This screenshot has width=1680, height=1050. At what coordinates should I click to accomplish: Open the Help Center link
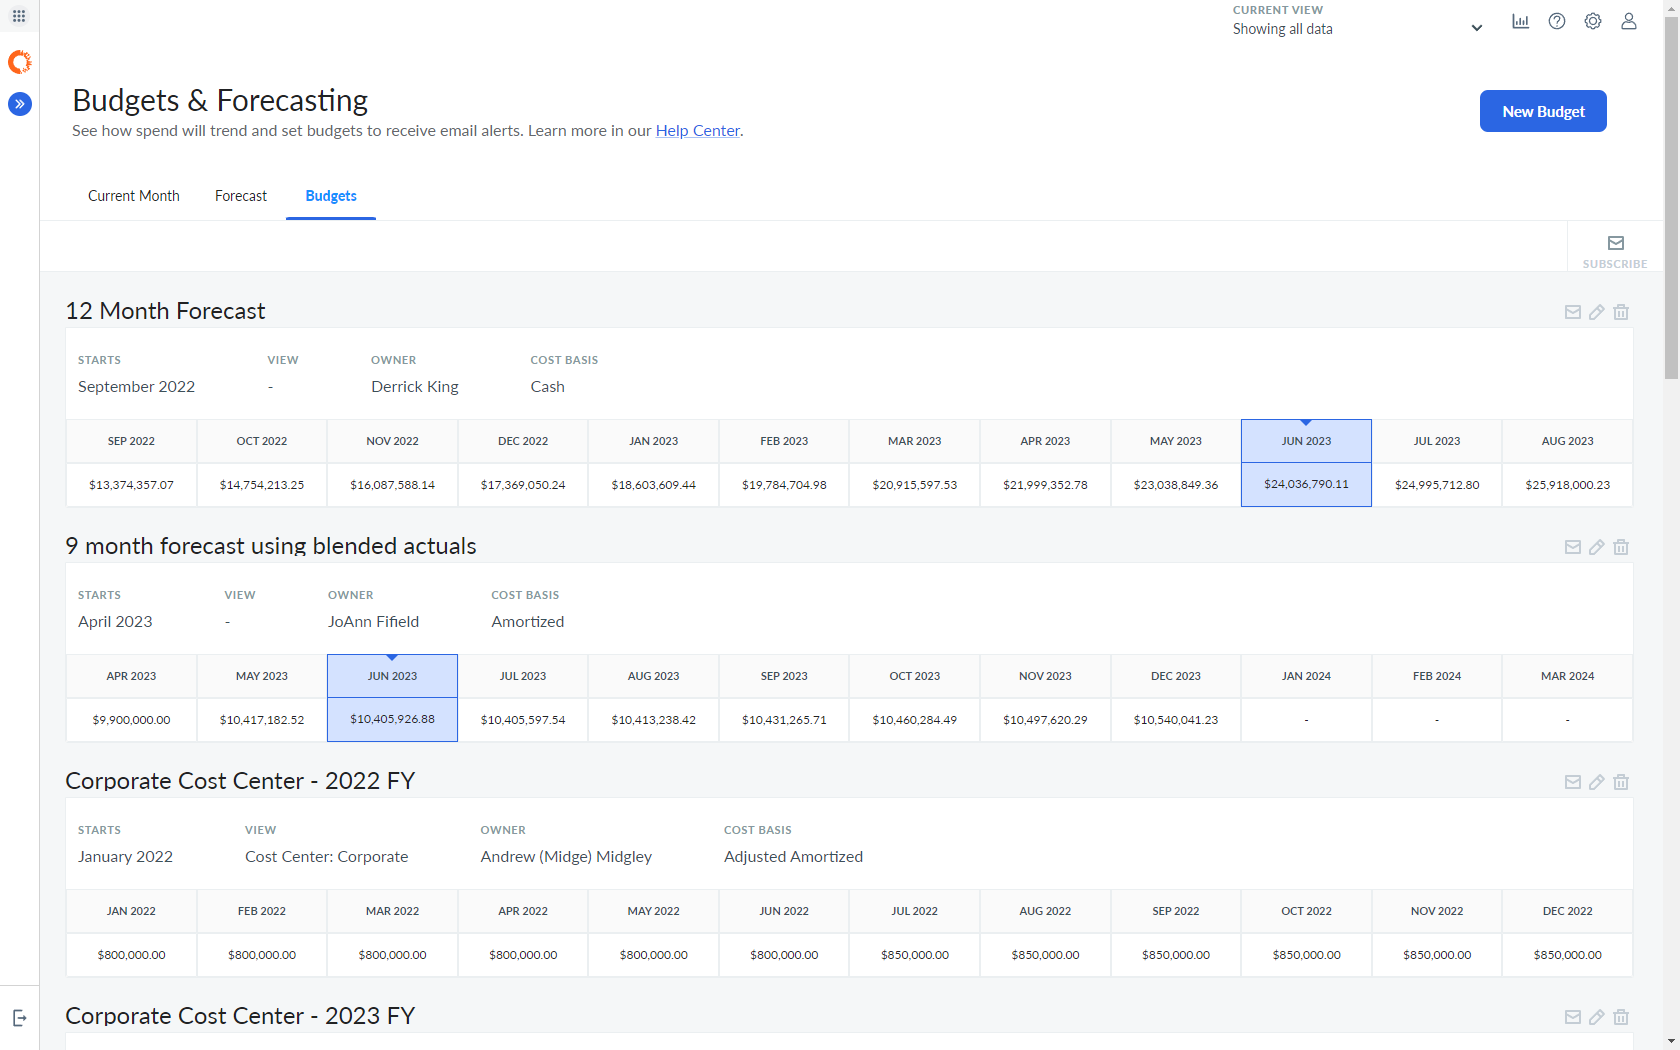coord(697,130)
